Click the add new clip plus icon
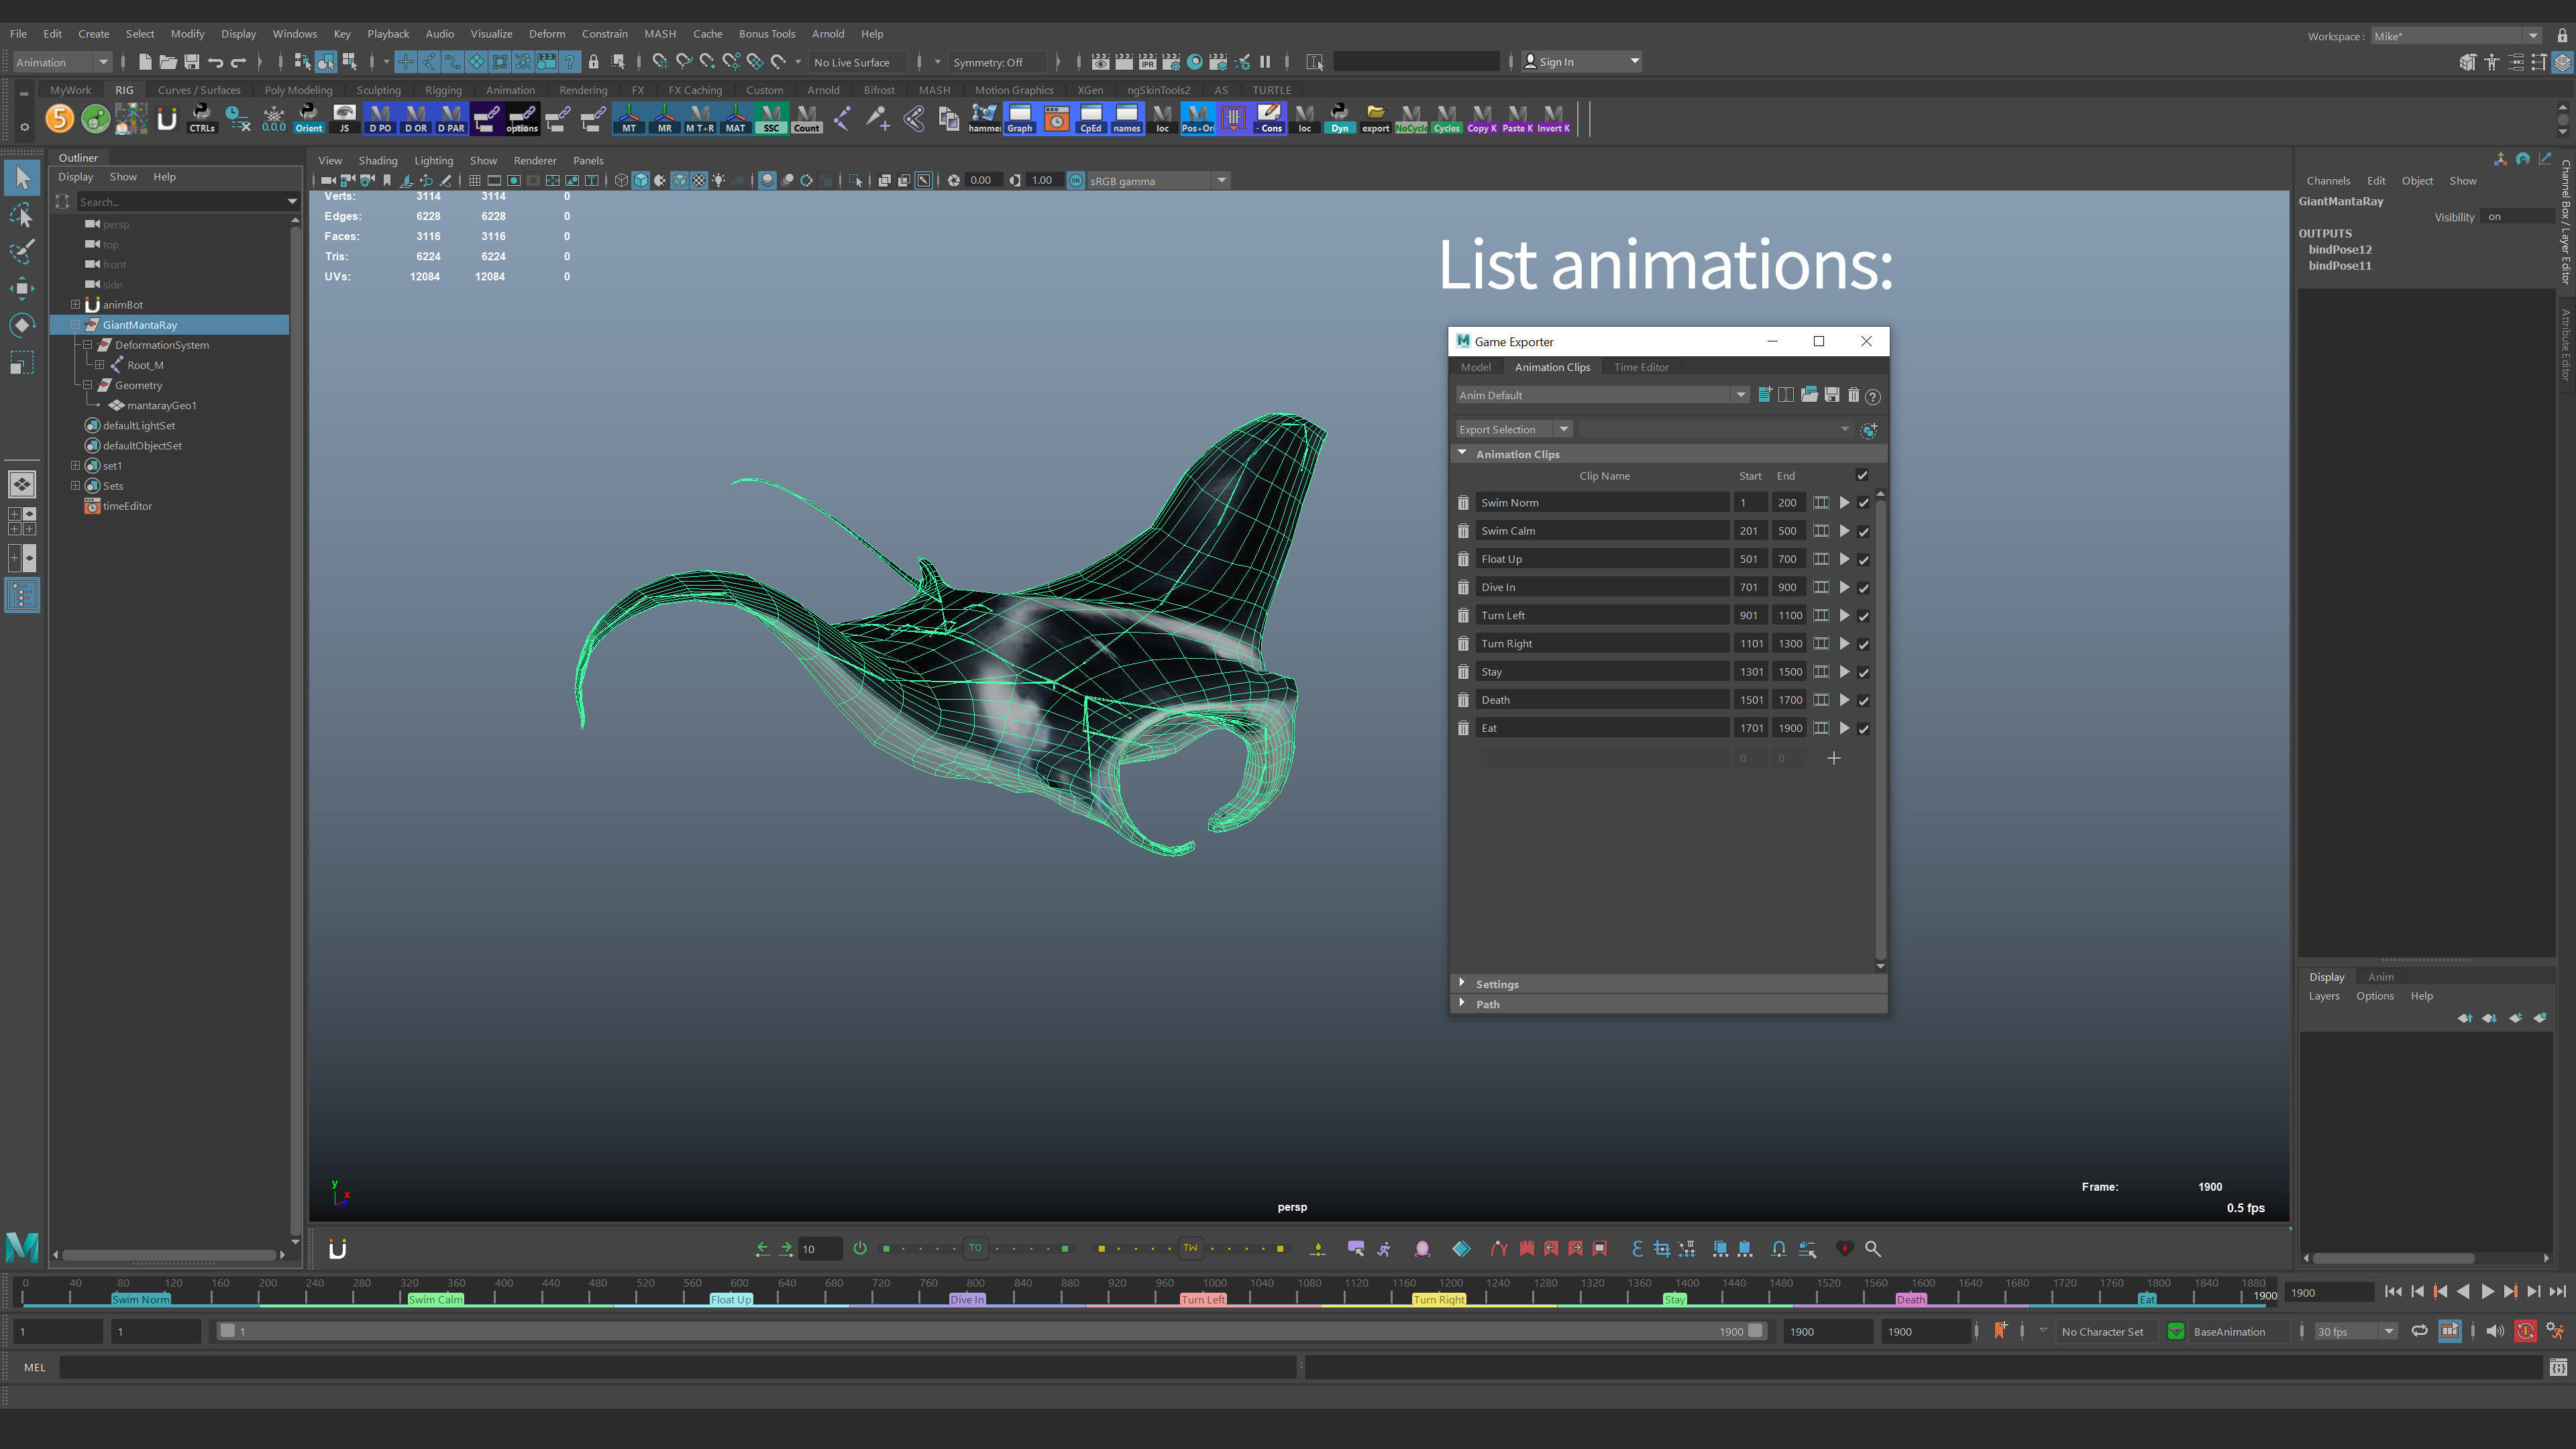 pos(1833,758)
